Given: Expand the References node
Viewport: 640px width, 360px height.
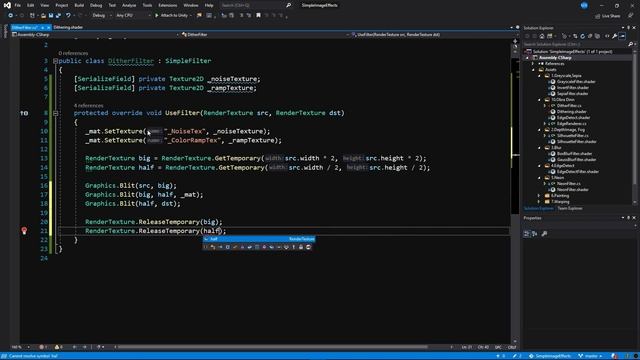Looking at the screenshot, I should coord(533,64).
